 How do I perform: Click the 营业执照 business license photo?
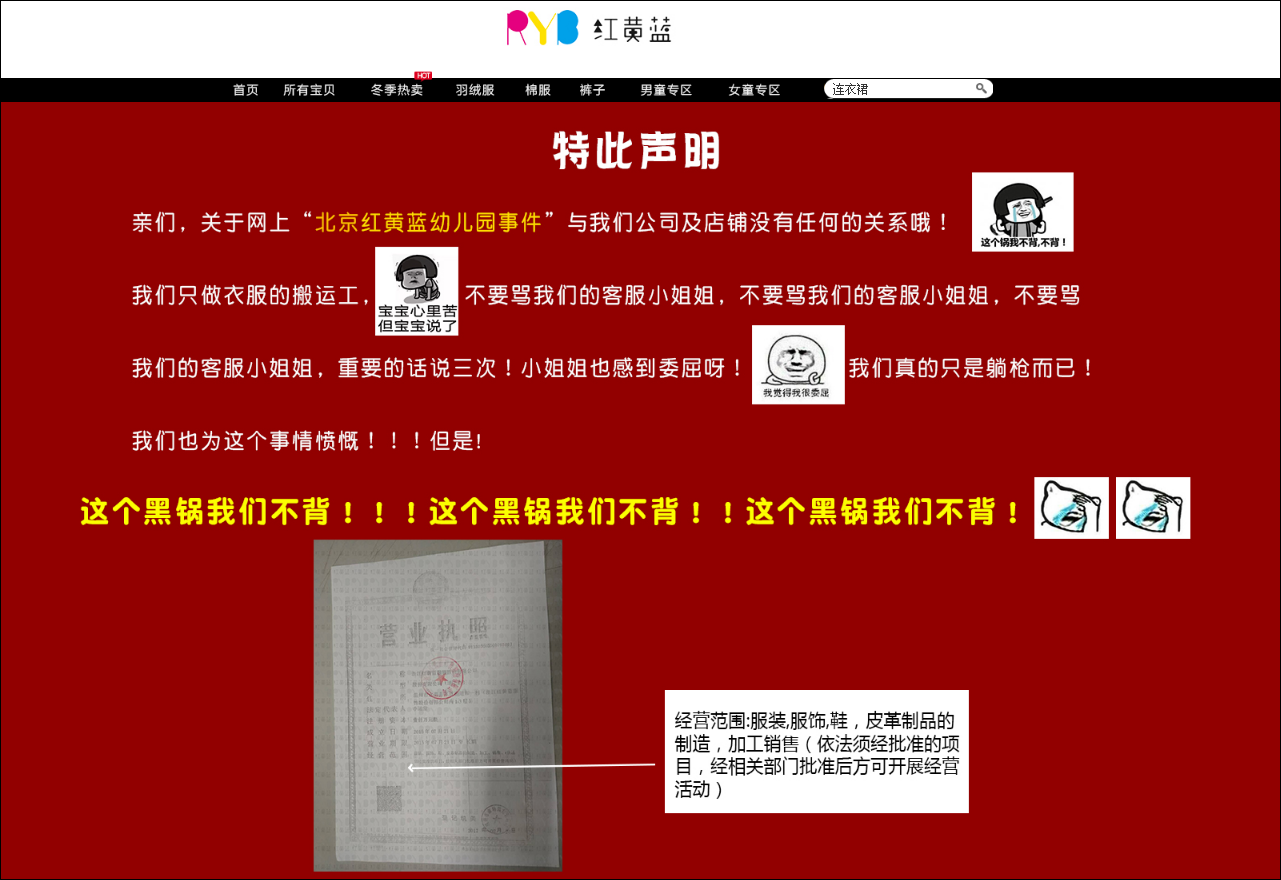click(438, 706)
